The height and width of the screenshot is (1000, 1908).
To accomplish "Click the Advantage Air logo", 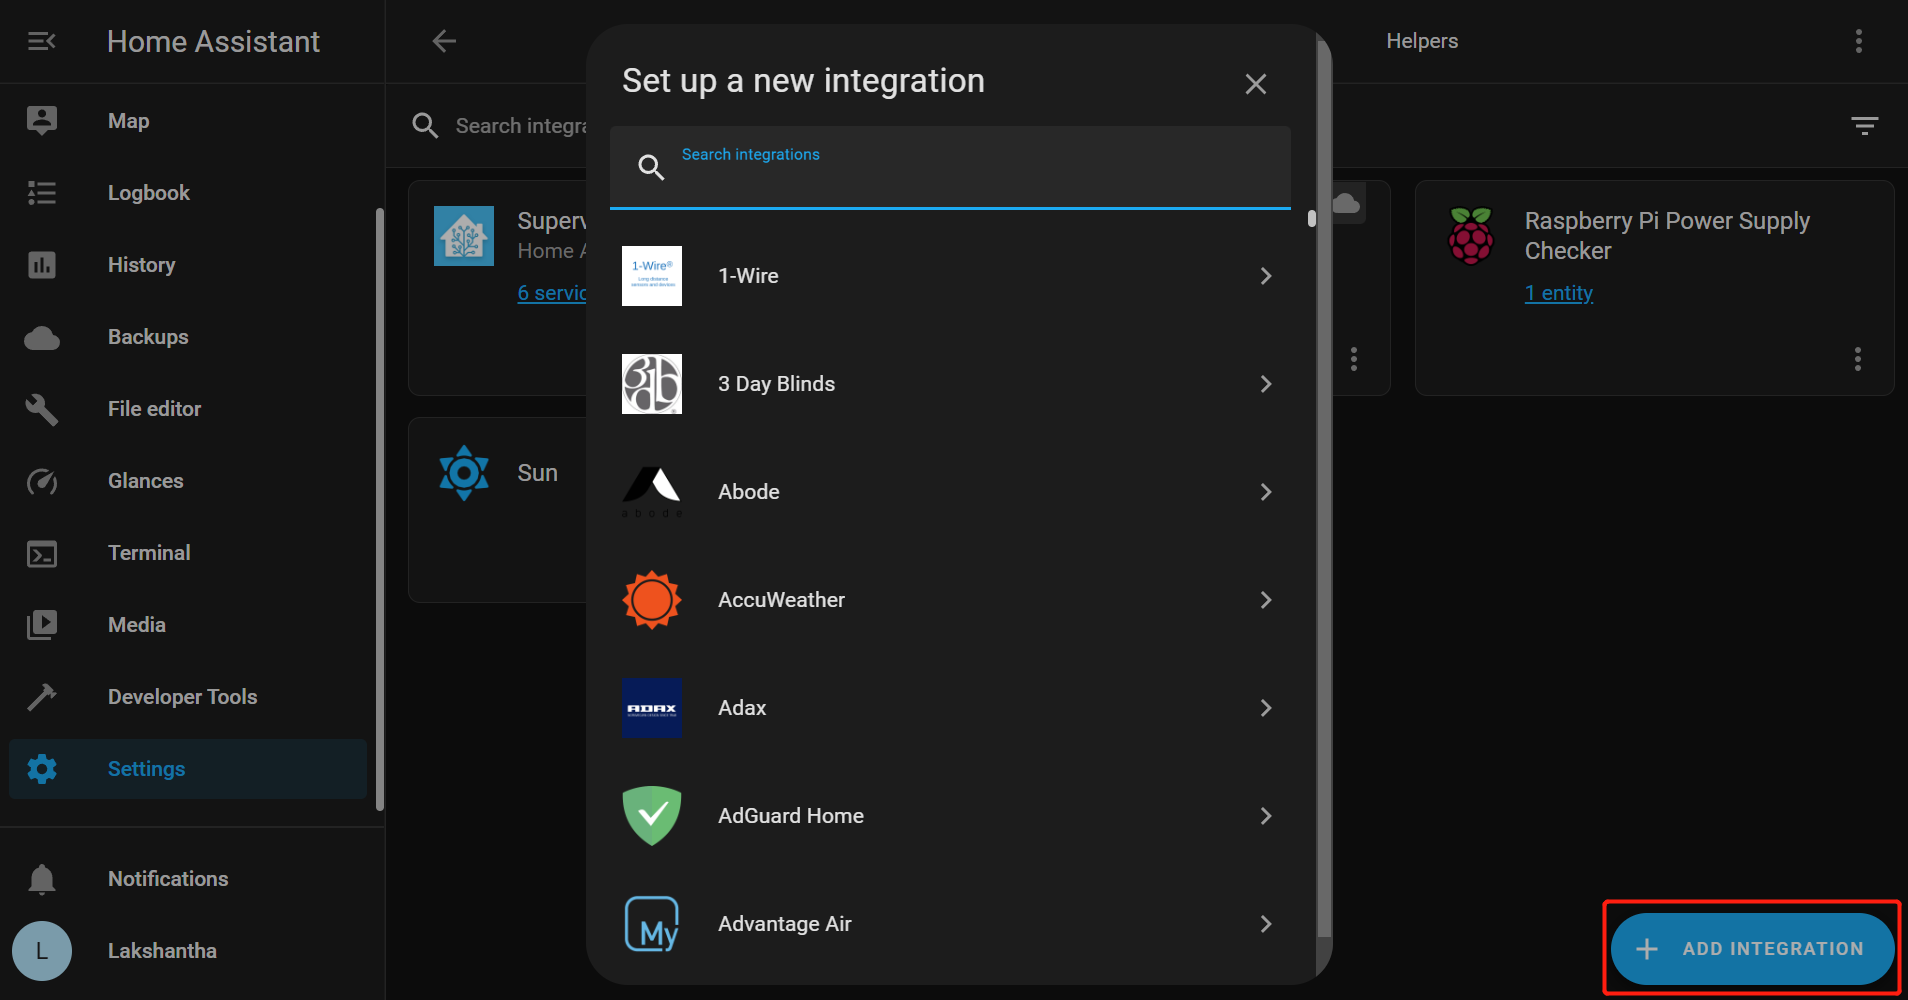I will (652, 924).
